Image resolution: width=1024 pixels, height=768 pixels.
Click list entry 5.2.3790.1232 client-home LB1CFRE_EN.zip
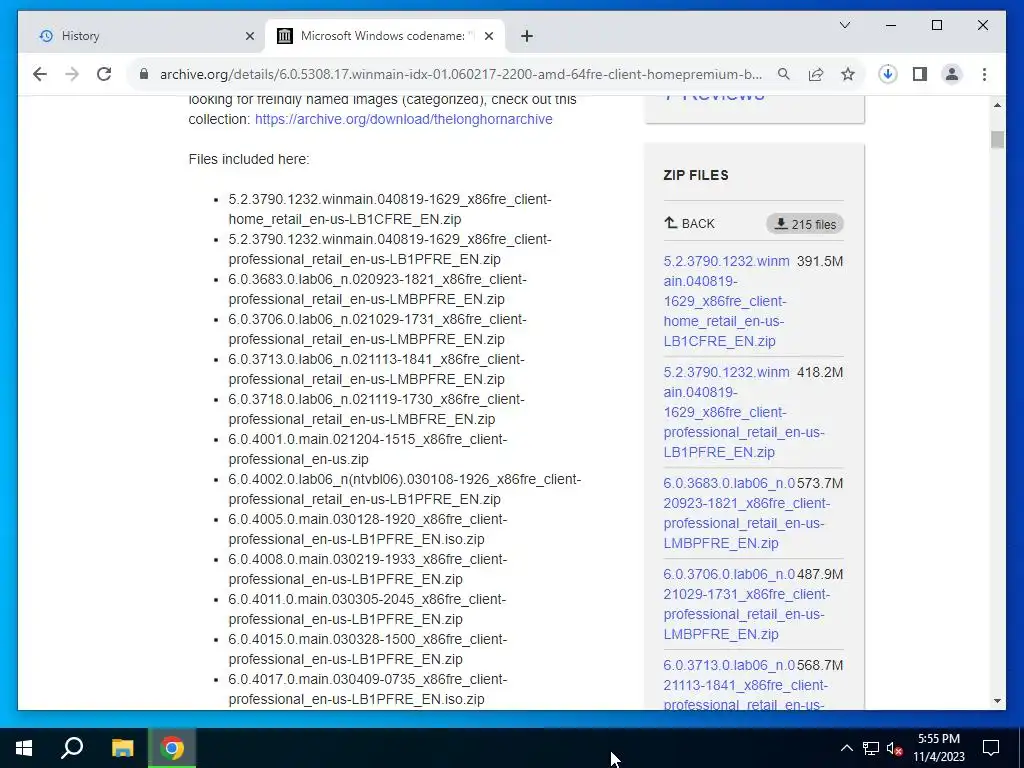[x=390, y=209]
